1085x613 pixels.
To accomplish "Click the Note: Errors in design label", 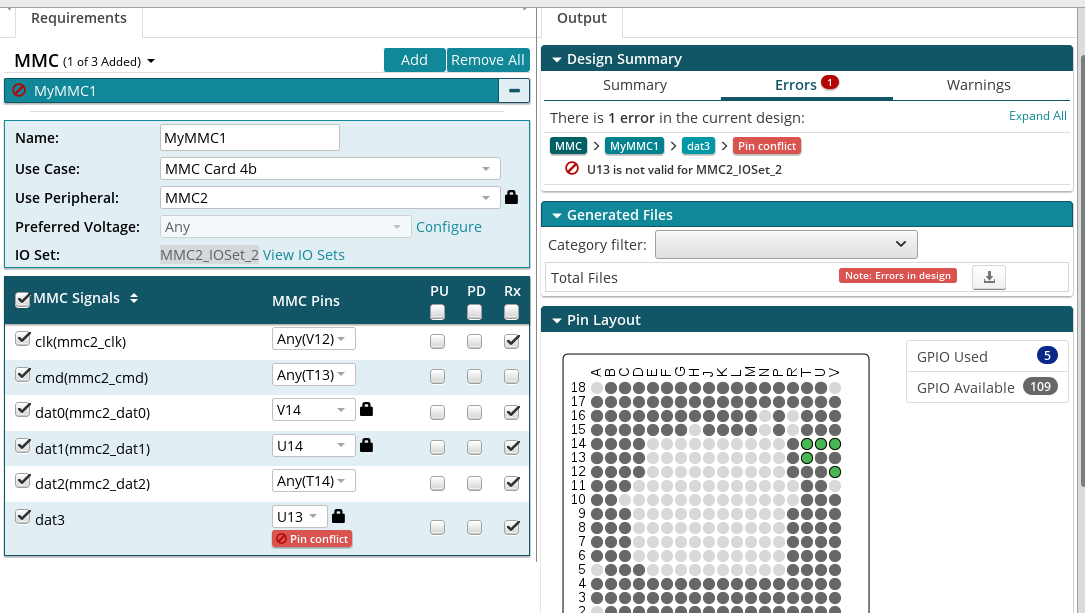I will coord(897,275).
